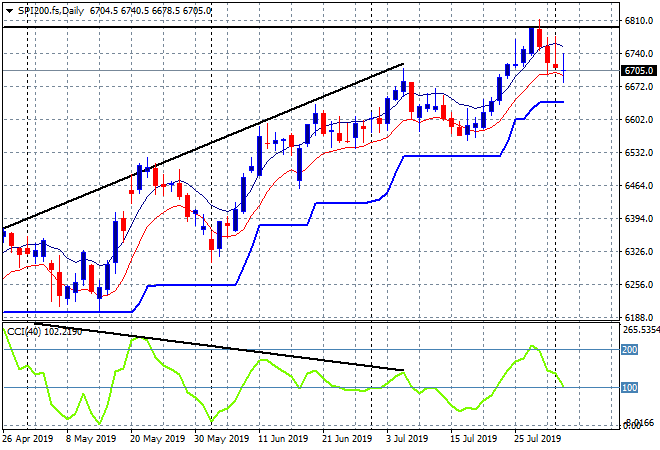Click the 6256.0 price axis label
The height and width of the screenshot is (450, 660).
pyautogui.click(x=639, y=285)
